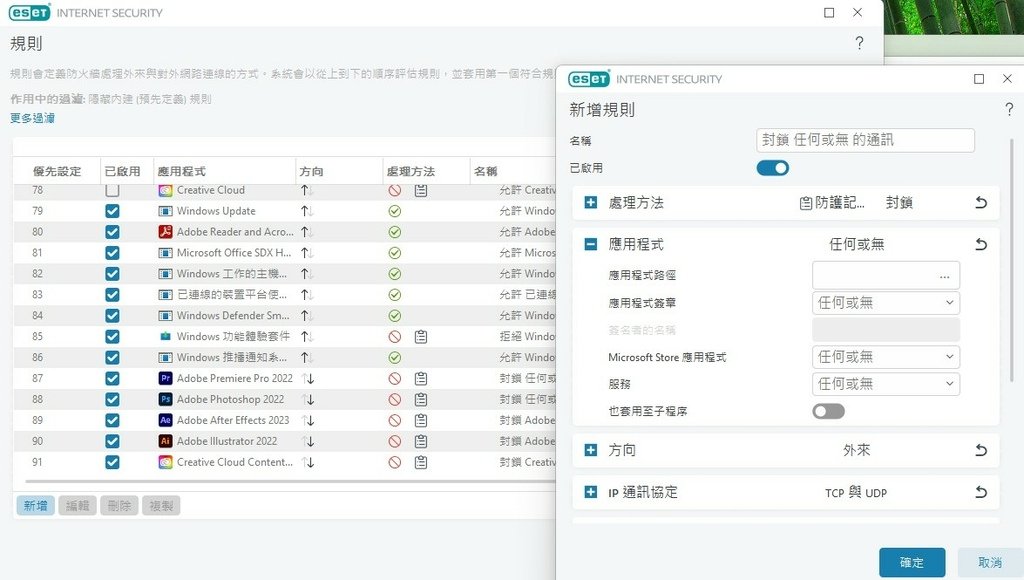Click the log clipboard icon in the Adobe Photoshop 2022 row
Screen dimensions: 1024x580
tap(421, 399)
